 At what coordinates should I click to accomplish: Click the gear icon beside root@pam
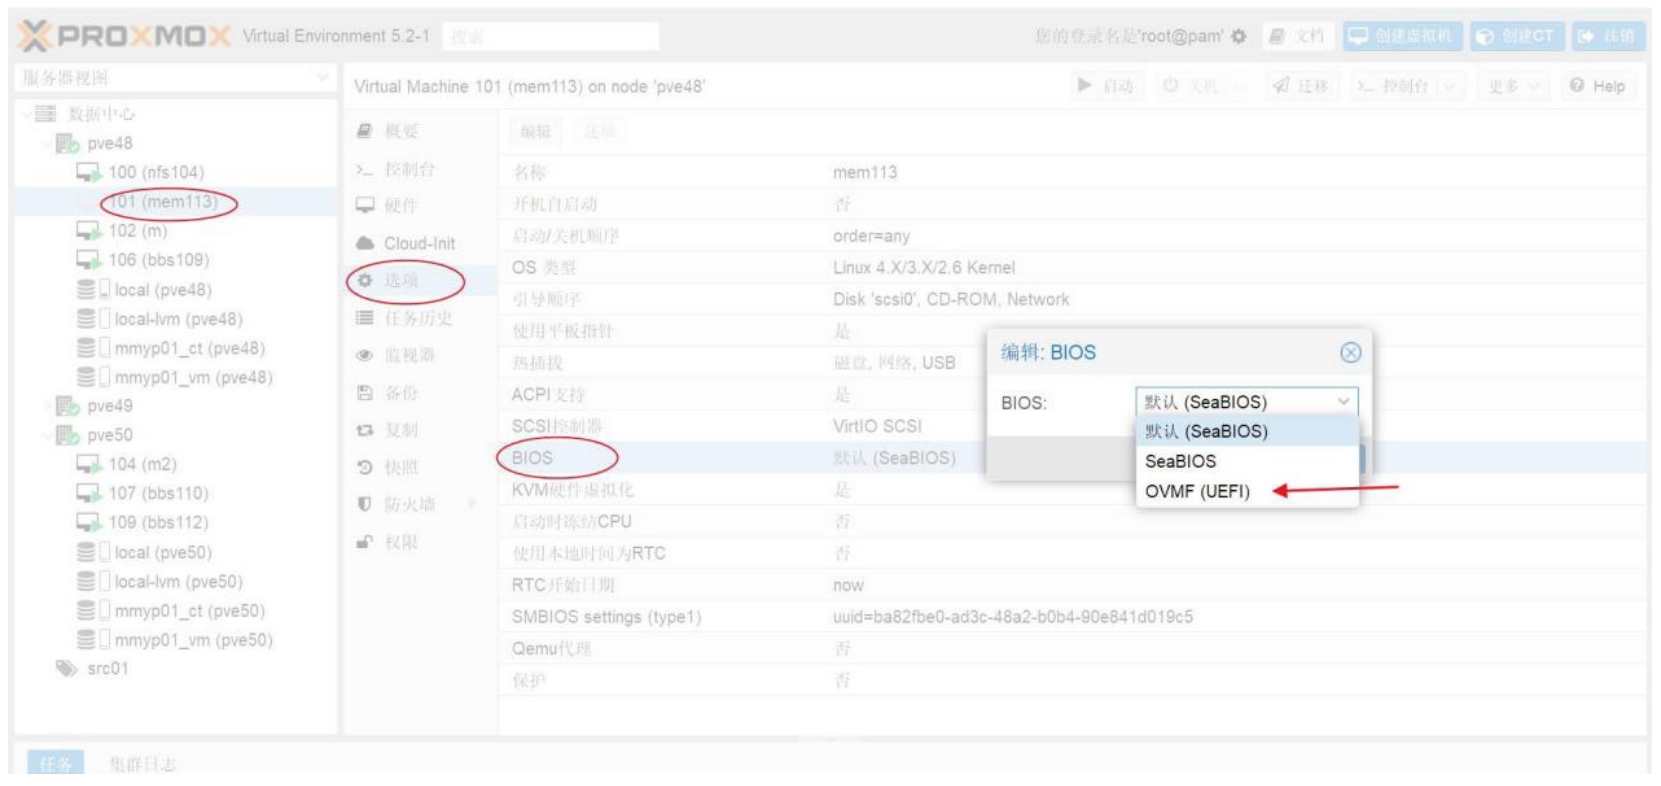pyautogui.click(x=1239, y=37)
